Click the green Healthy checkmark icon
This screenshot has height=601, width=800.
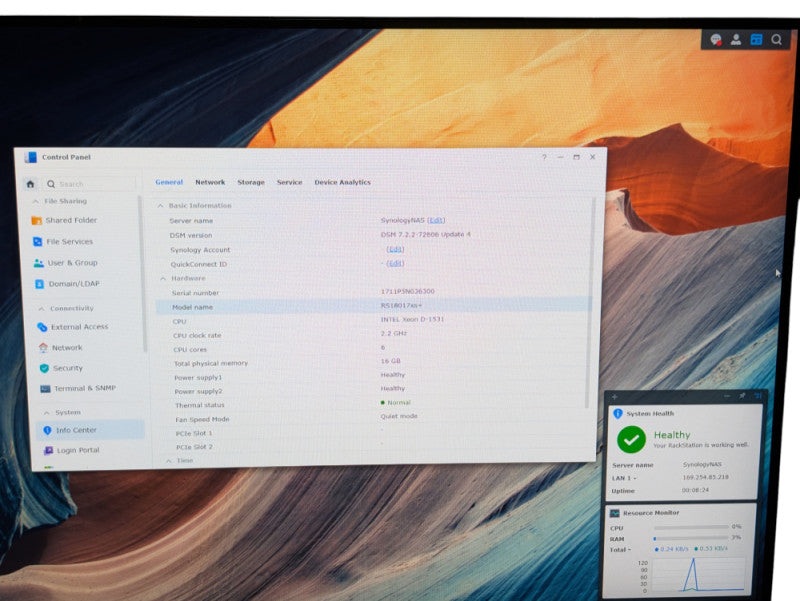click(631, 439)
